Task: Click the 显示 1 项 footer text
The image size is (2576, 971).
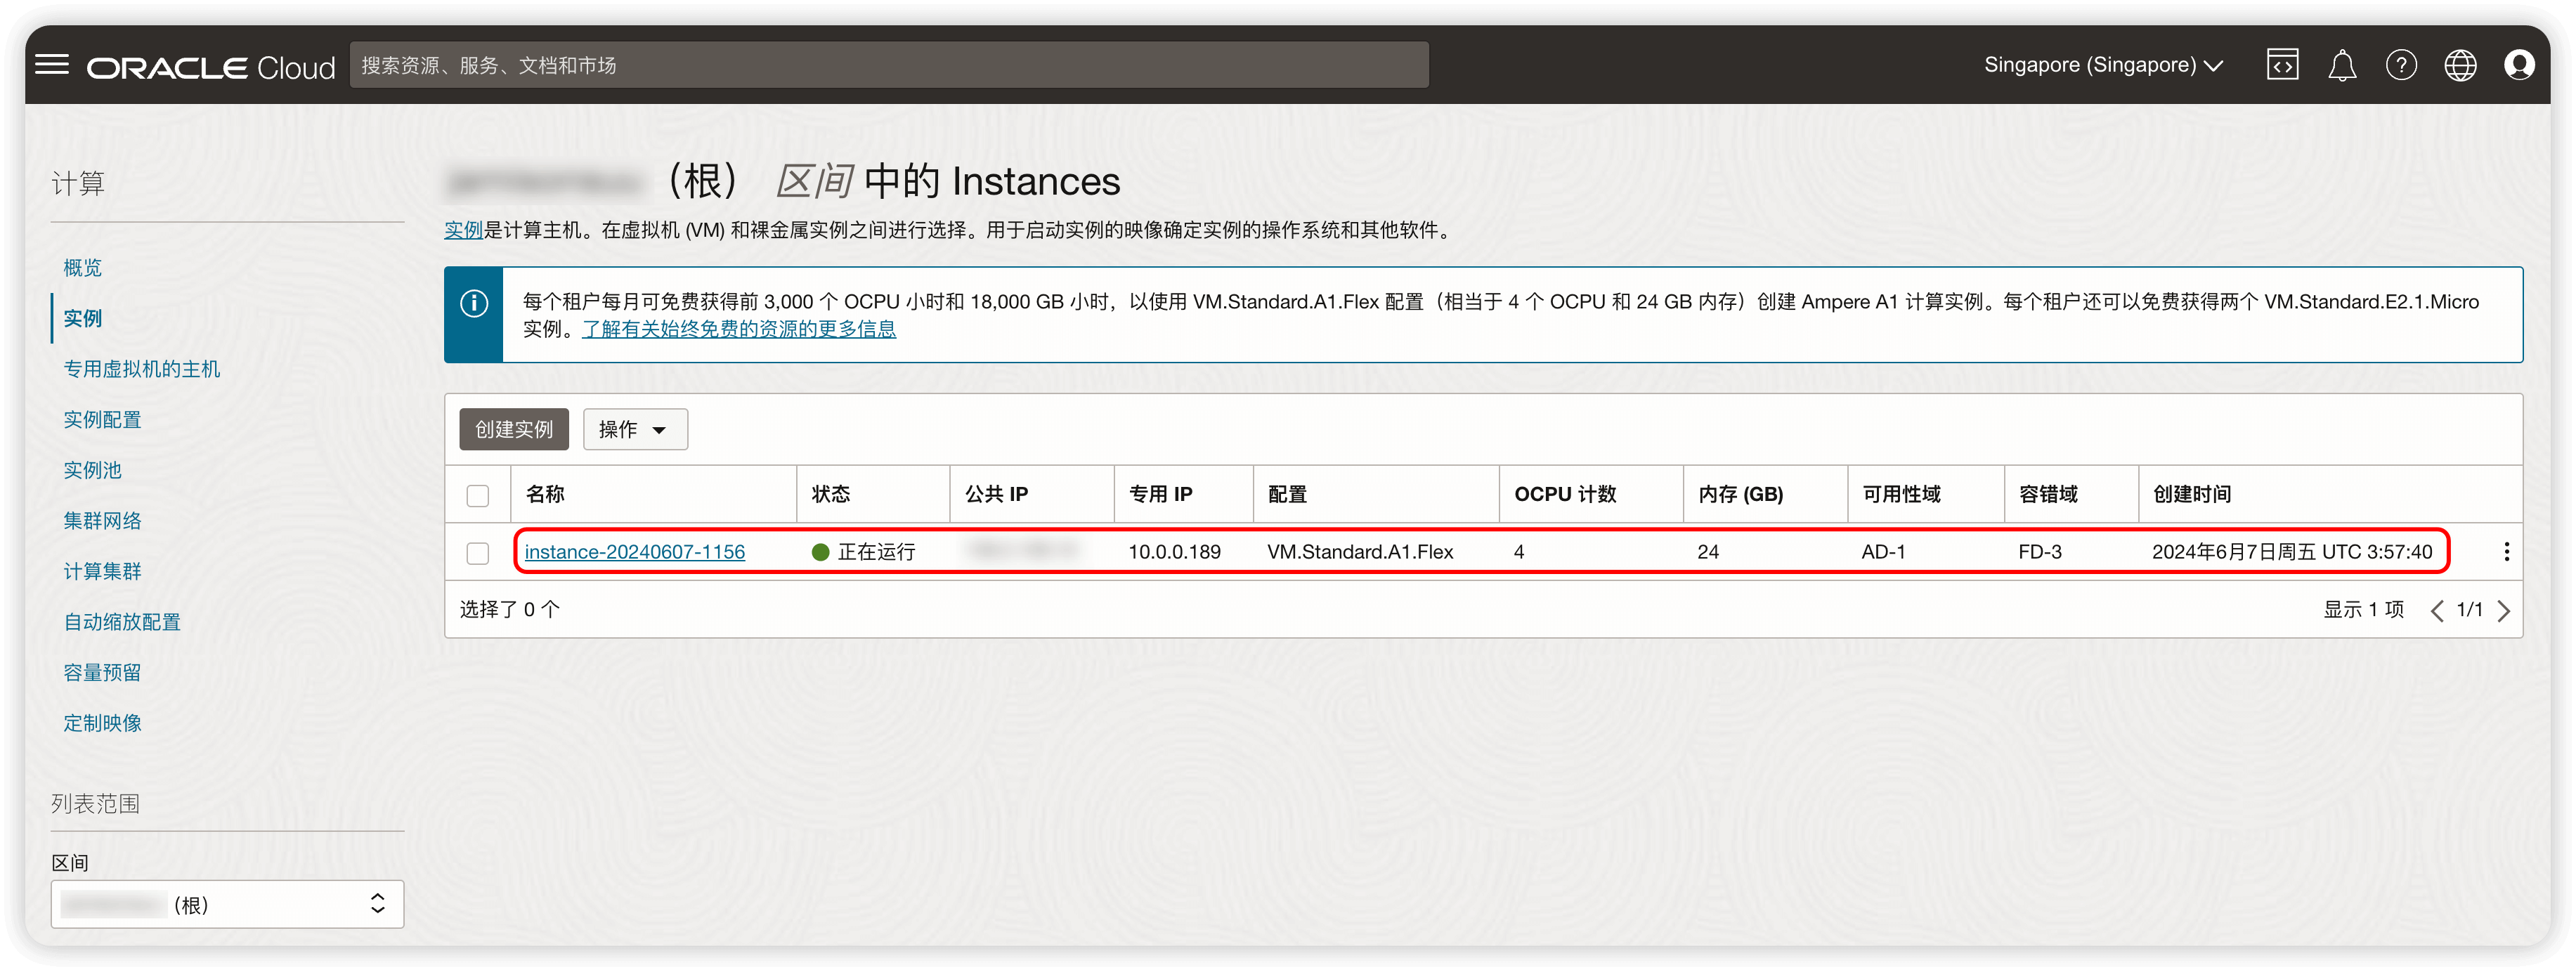Action: (2363, 610)
